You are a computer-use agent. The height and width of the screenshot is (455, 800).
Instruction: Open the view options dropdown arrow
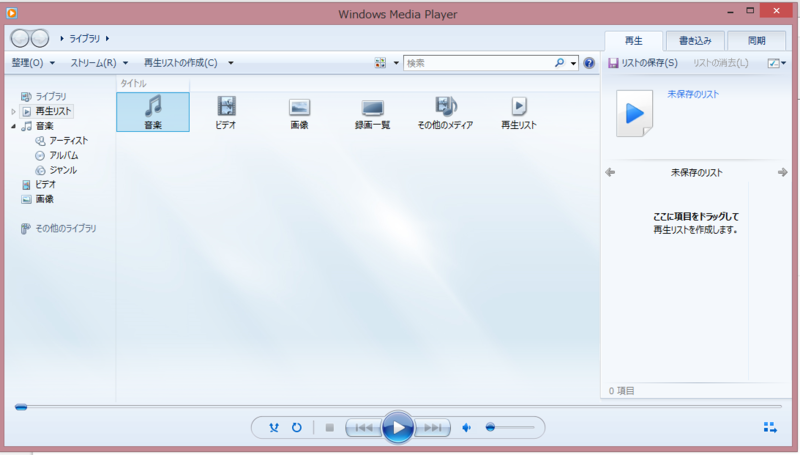(x=396, y=63)
